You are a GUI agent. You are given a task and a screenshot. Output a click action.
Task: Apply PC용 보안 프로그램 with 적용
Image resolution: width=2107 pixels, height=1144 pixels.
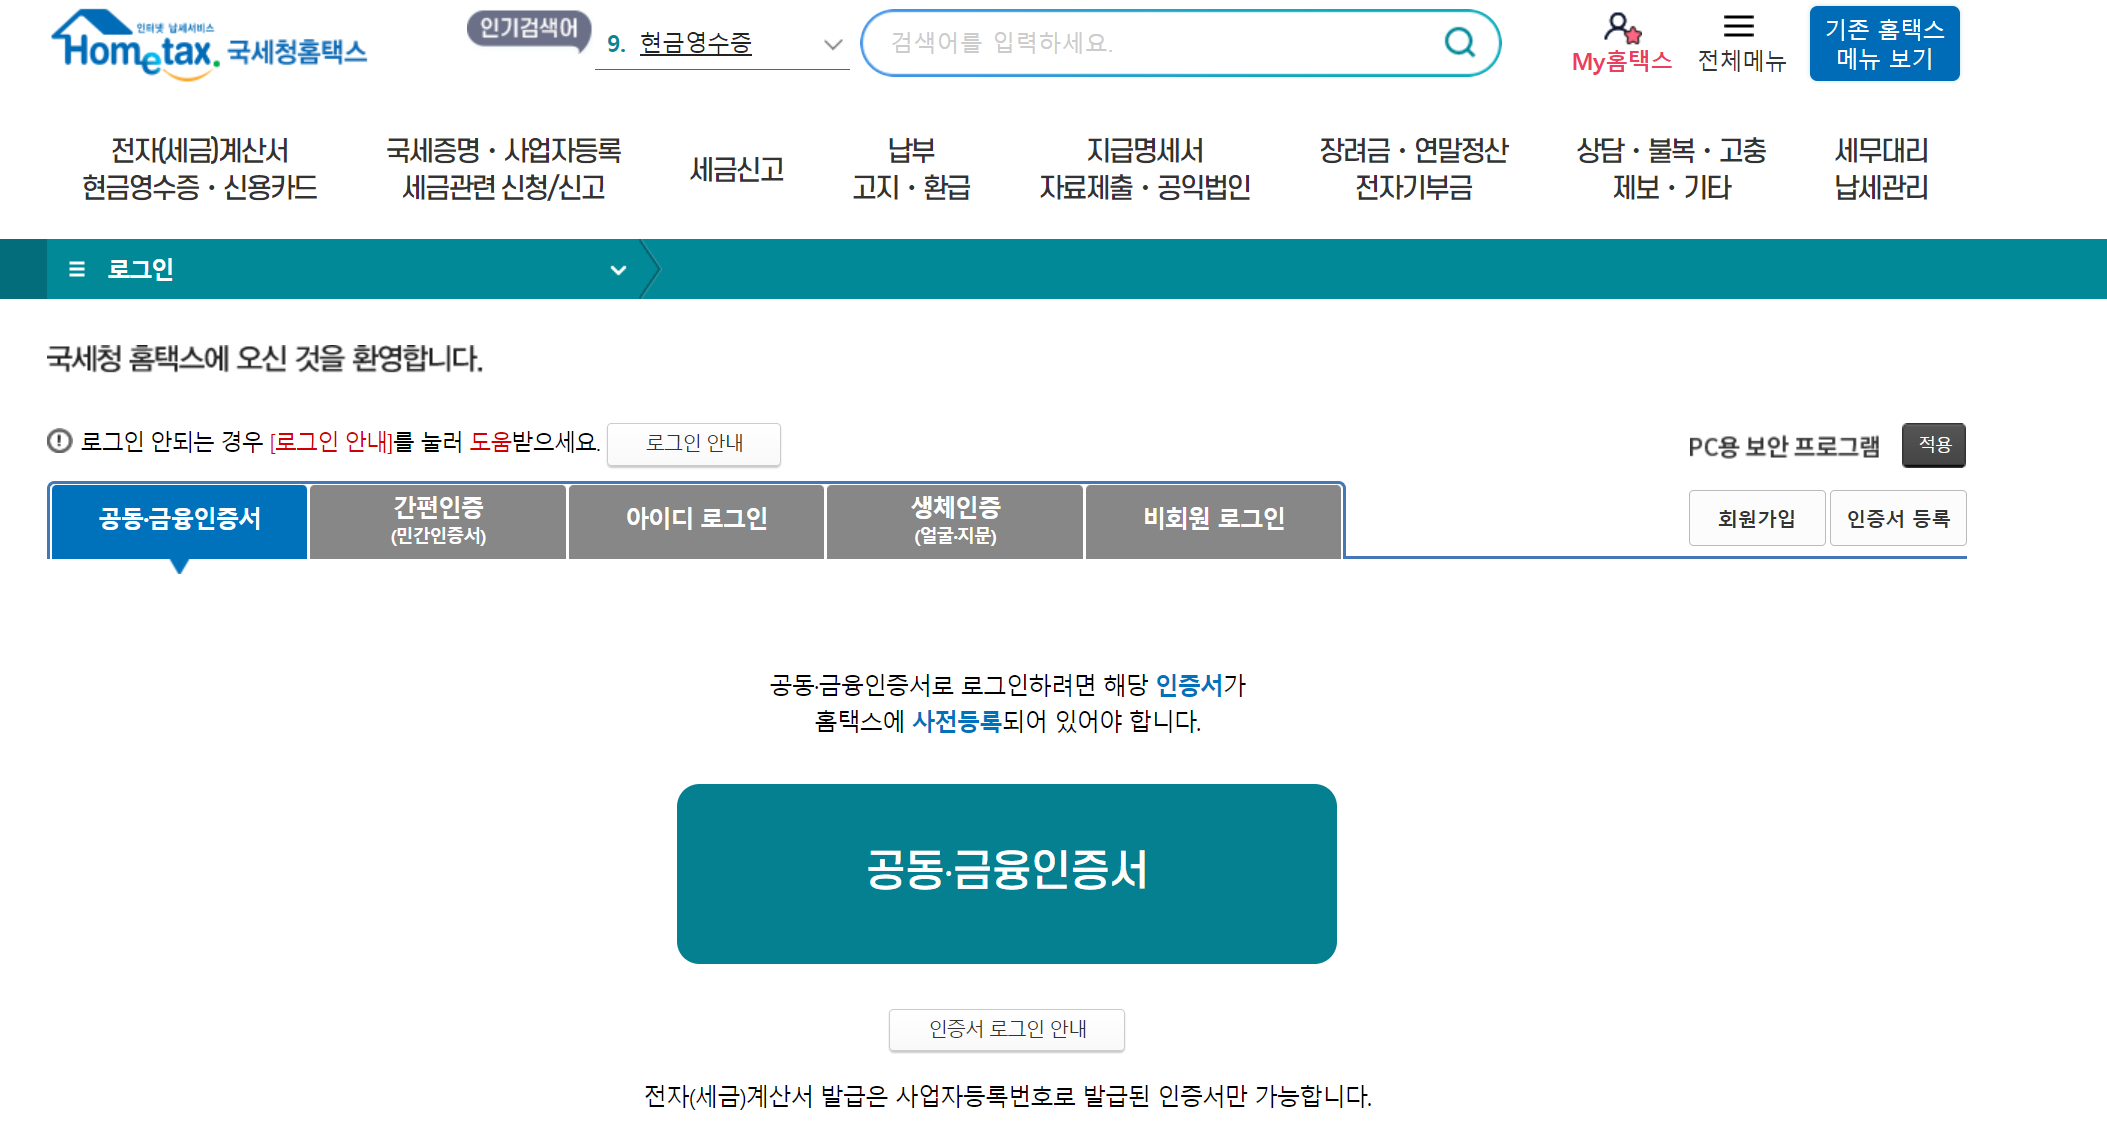click(x=1933, y=445)
